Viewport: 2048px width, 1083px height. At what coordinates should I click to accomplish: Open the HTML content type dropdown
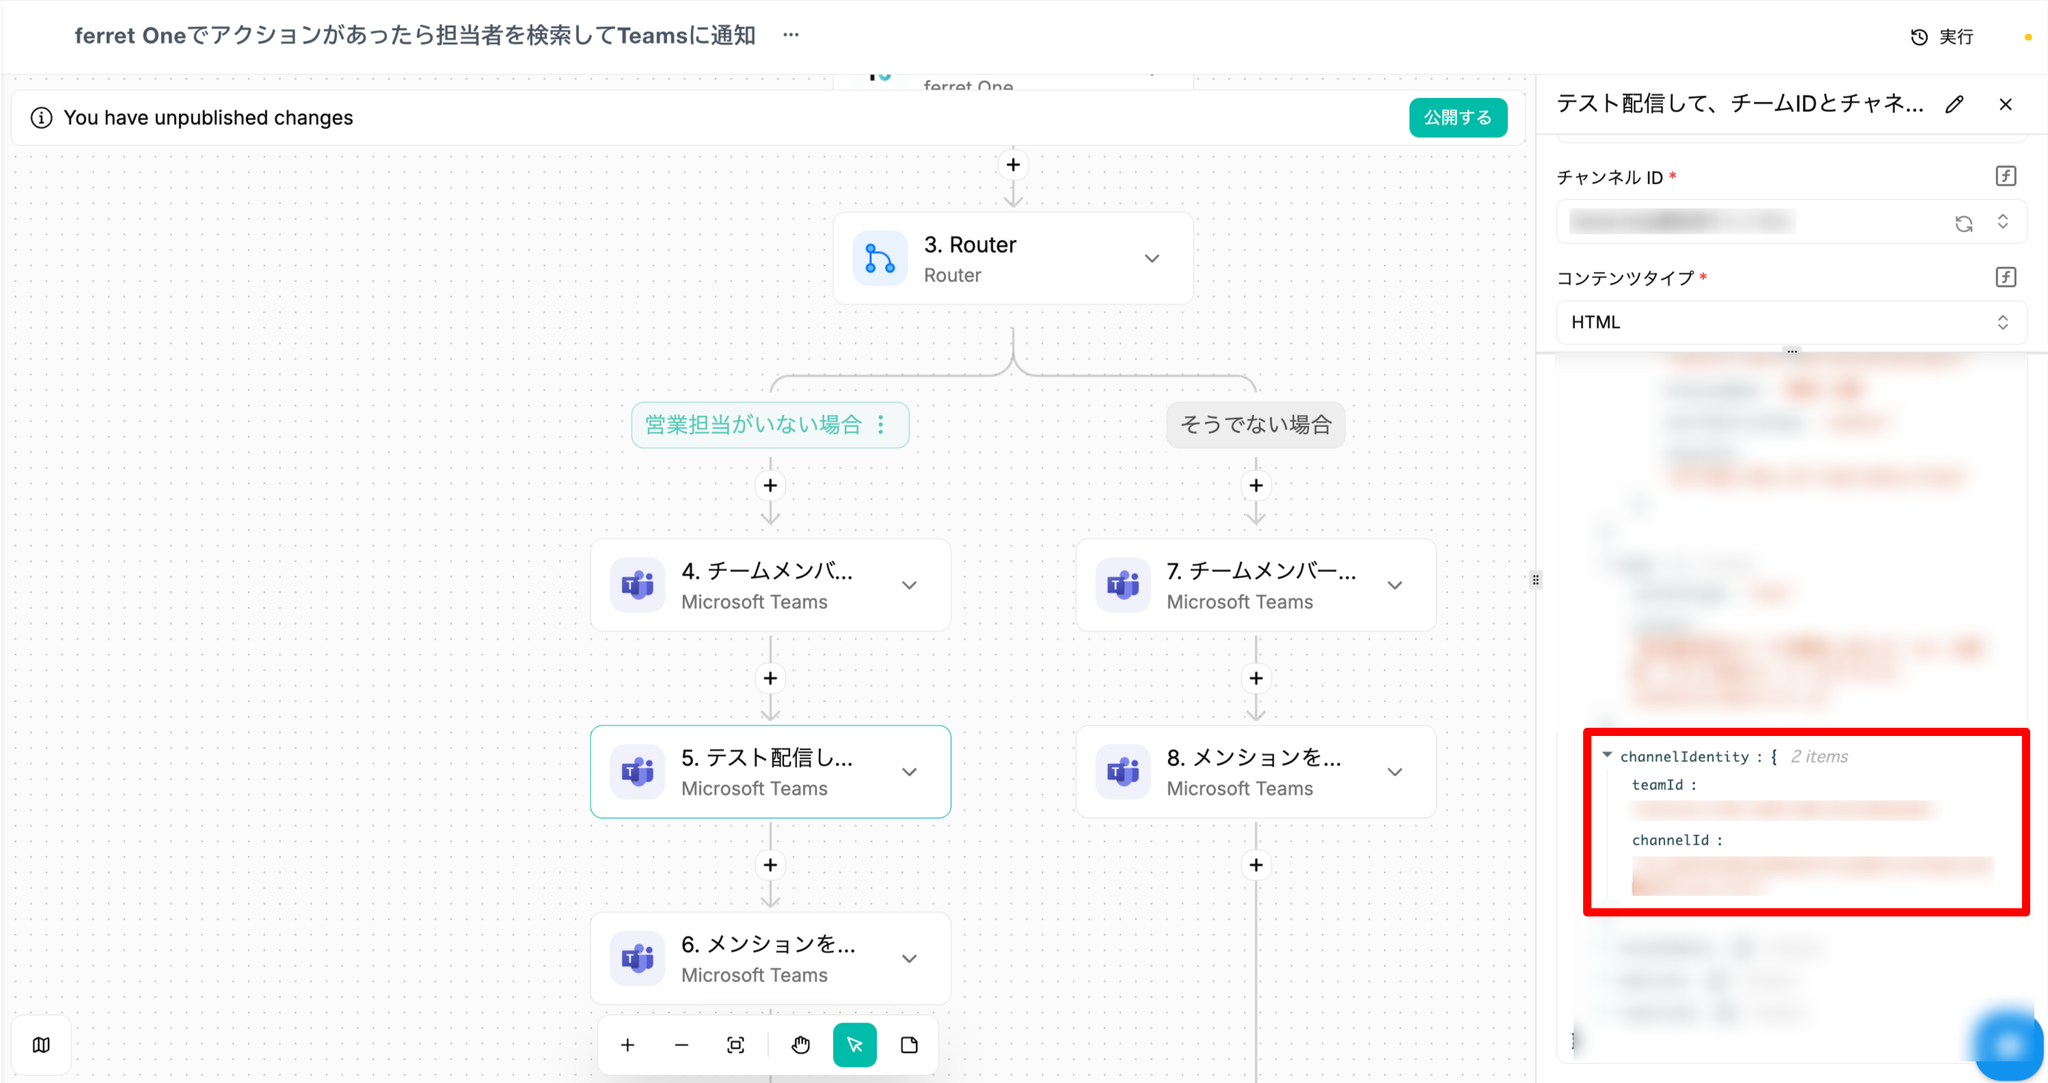(x=1790, y=322)
